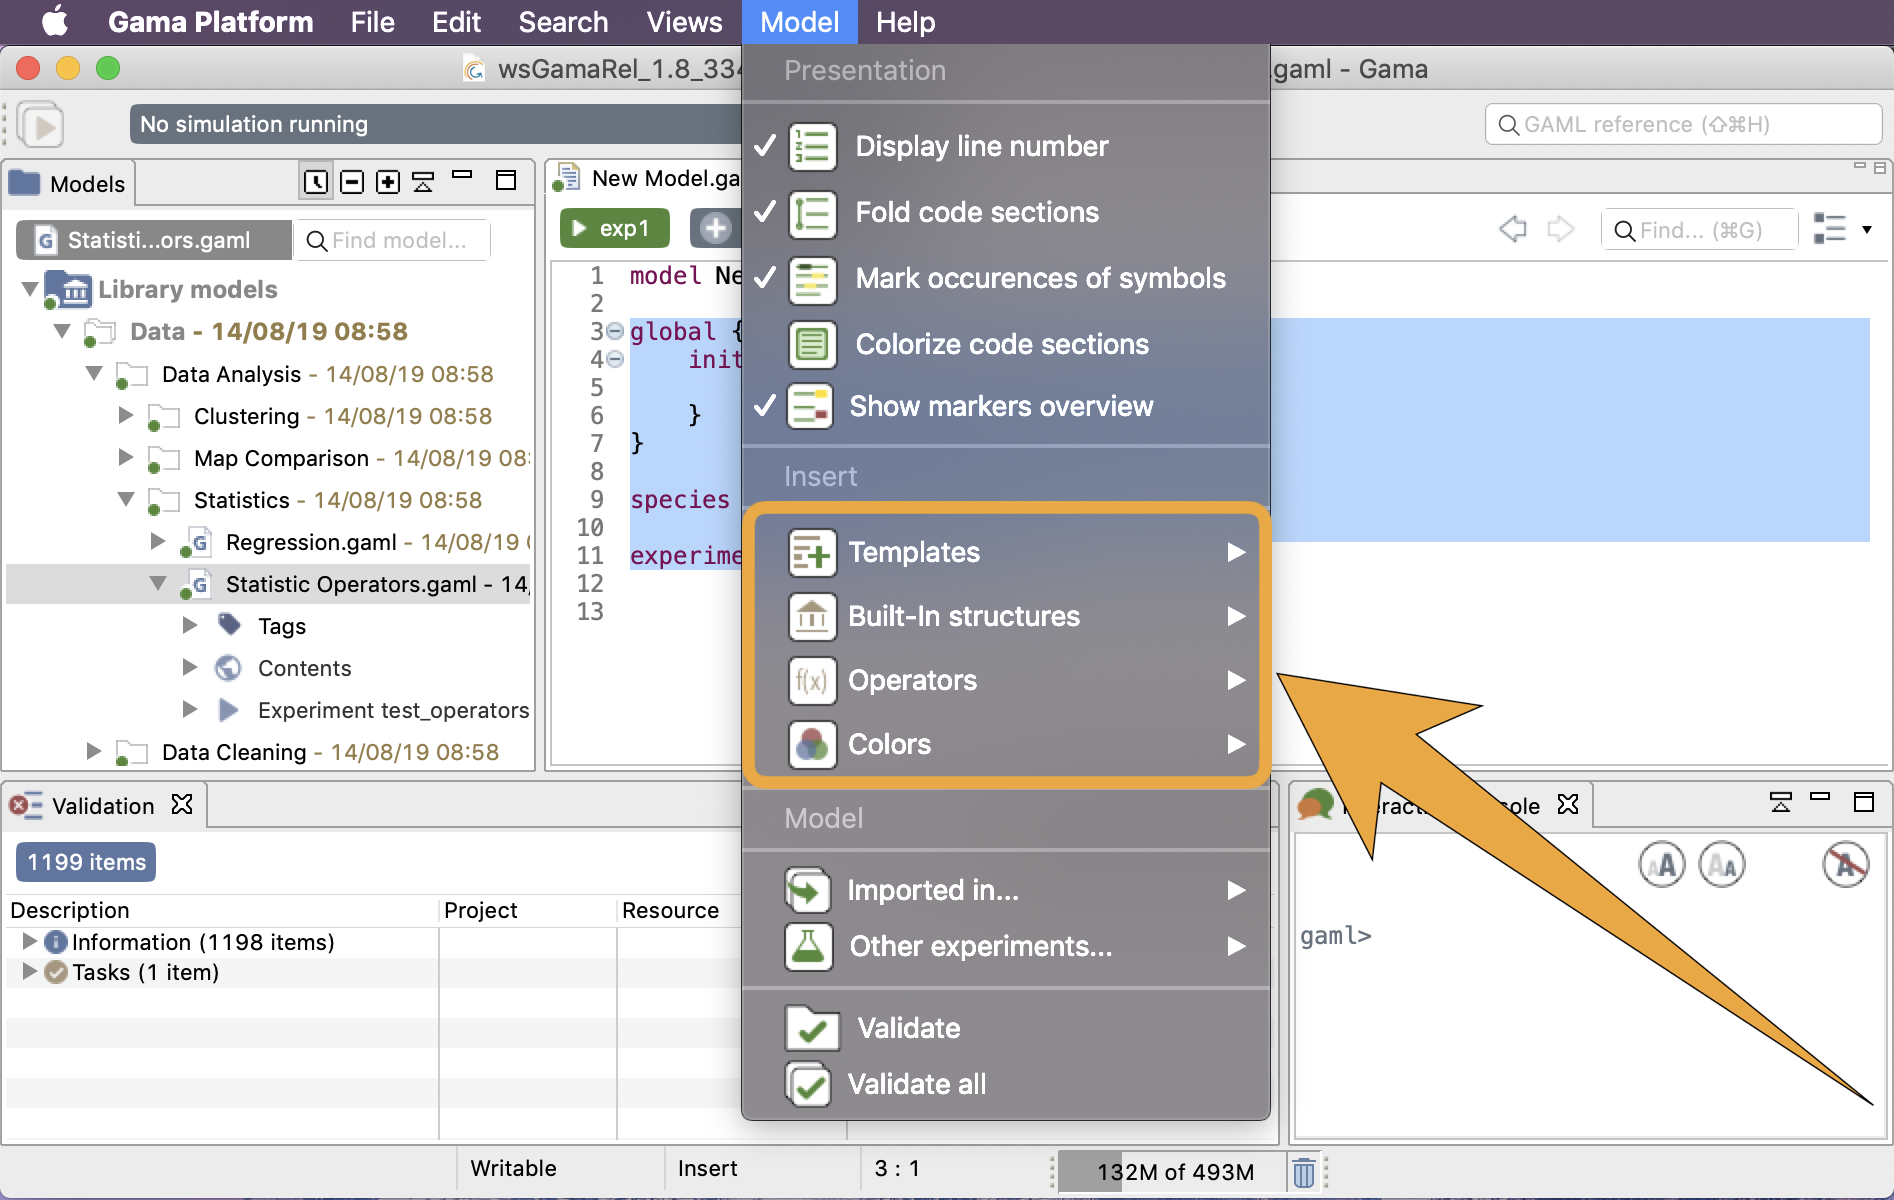The width and height of the screenshot is (1894, 1200).
Task: Click the increase console font size icon
Action: [x=1662, y=865]
